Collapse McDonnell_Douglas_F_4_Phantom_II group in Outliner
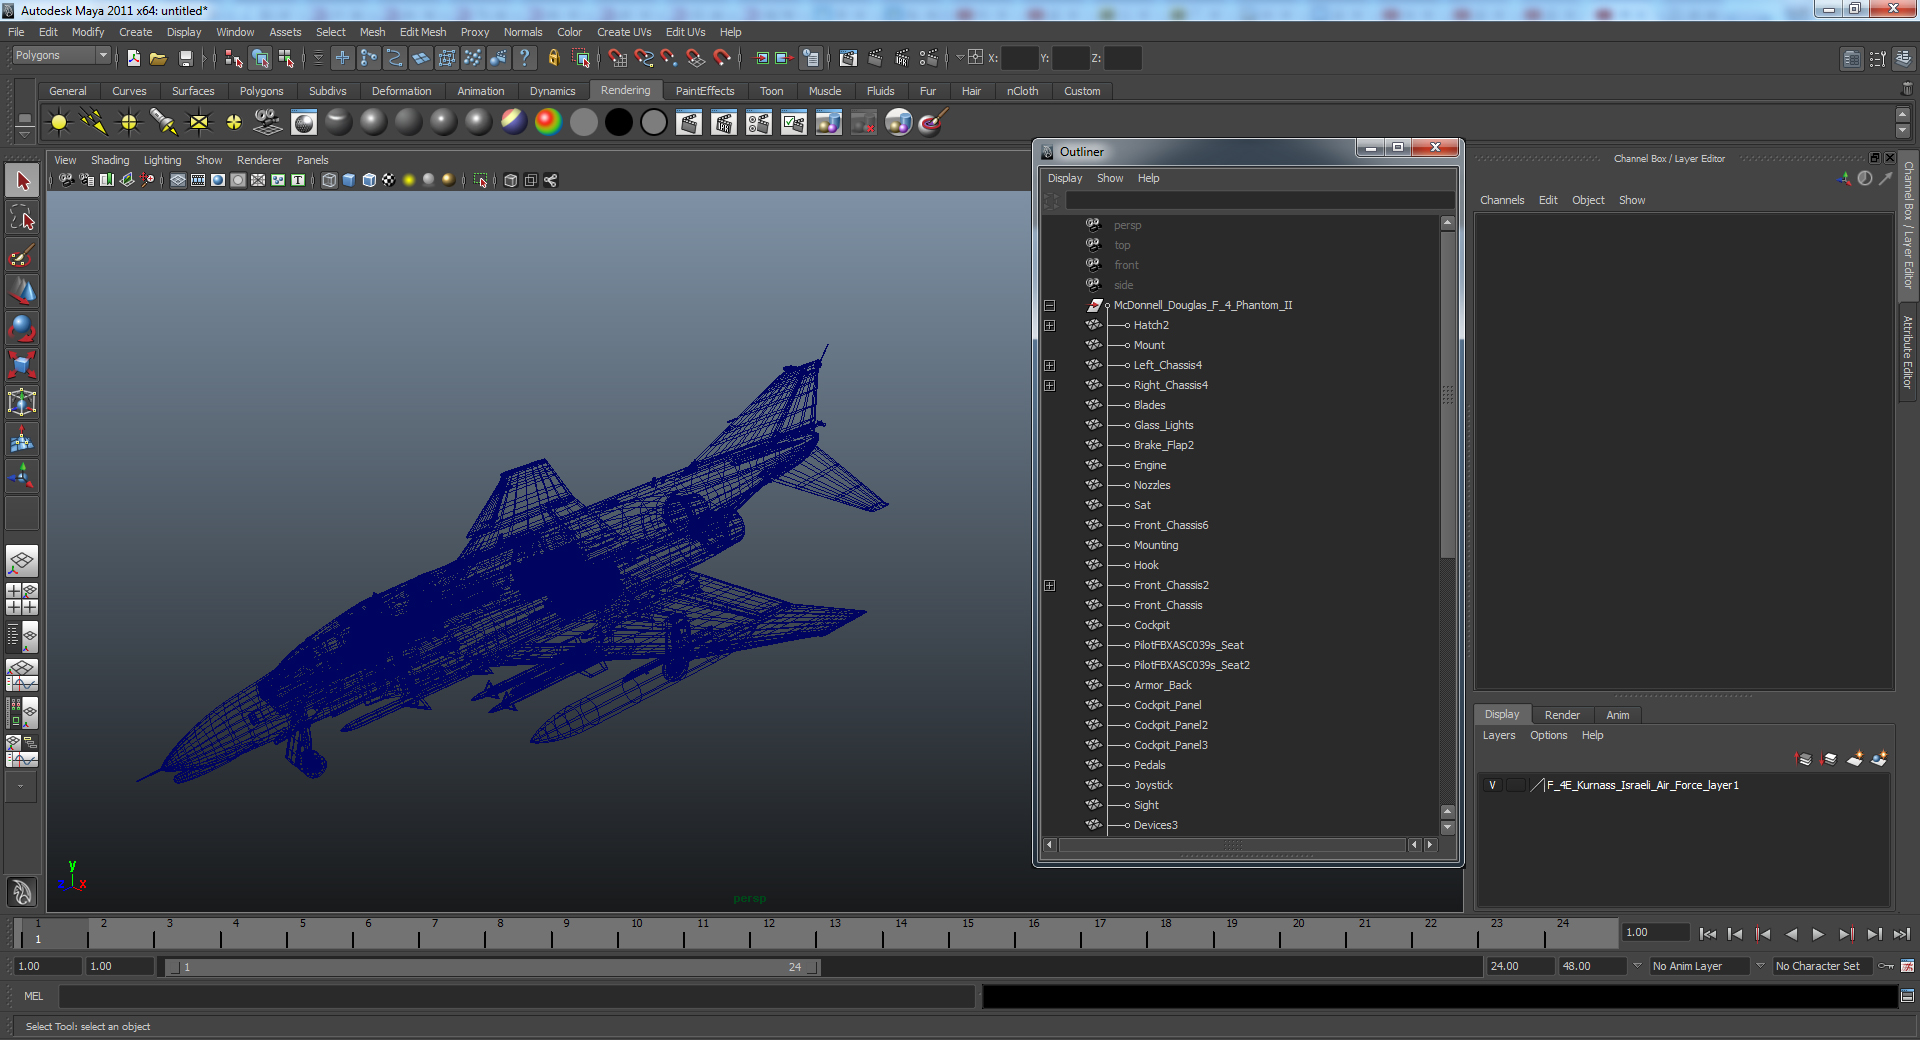The height and width of the screenshot is (1040, 1920). point(1049,306)
